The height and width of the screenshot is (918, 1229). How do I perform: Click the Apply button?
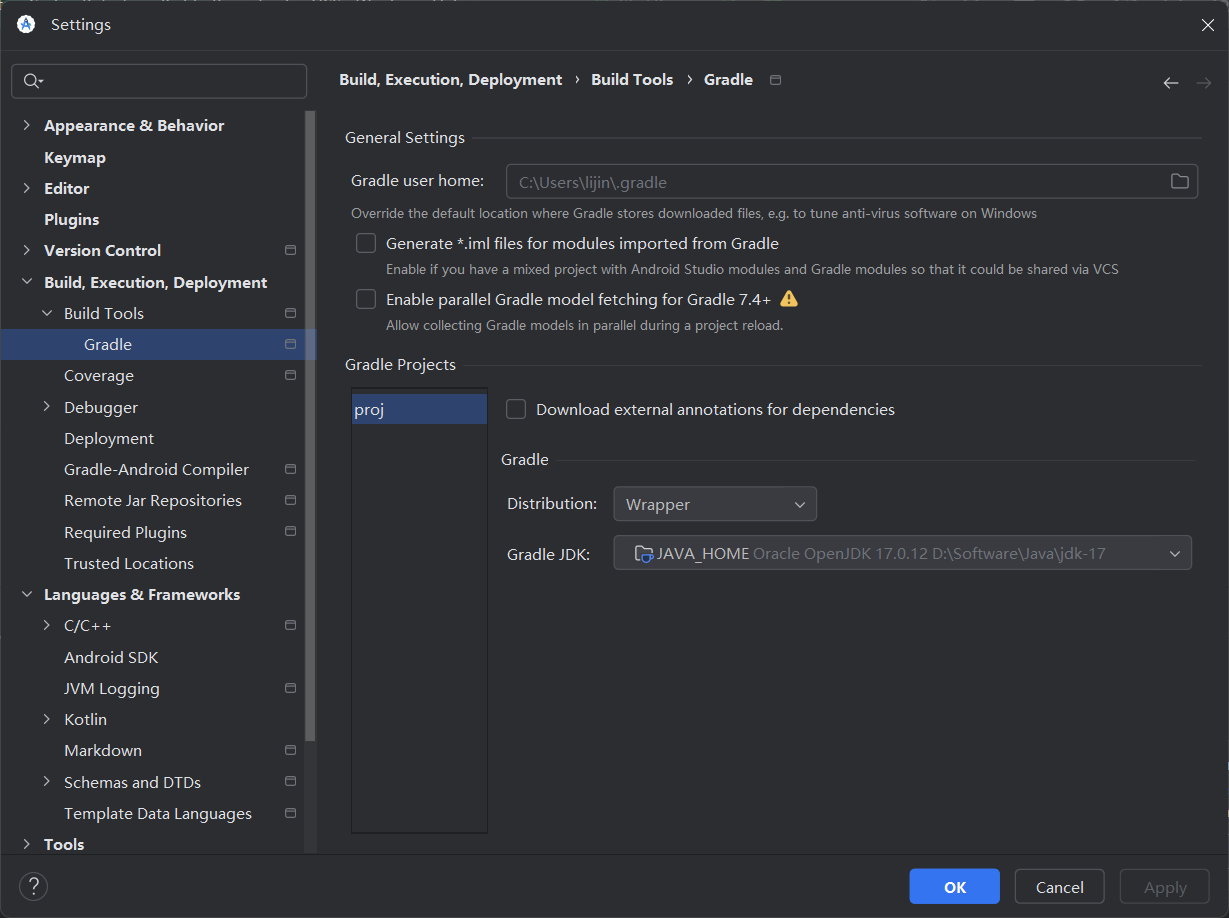[1163, 886]
